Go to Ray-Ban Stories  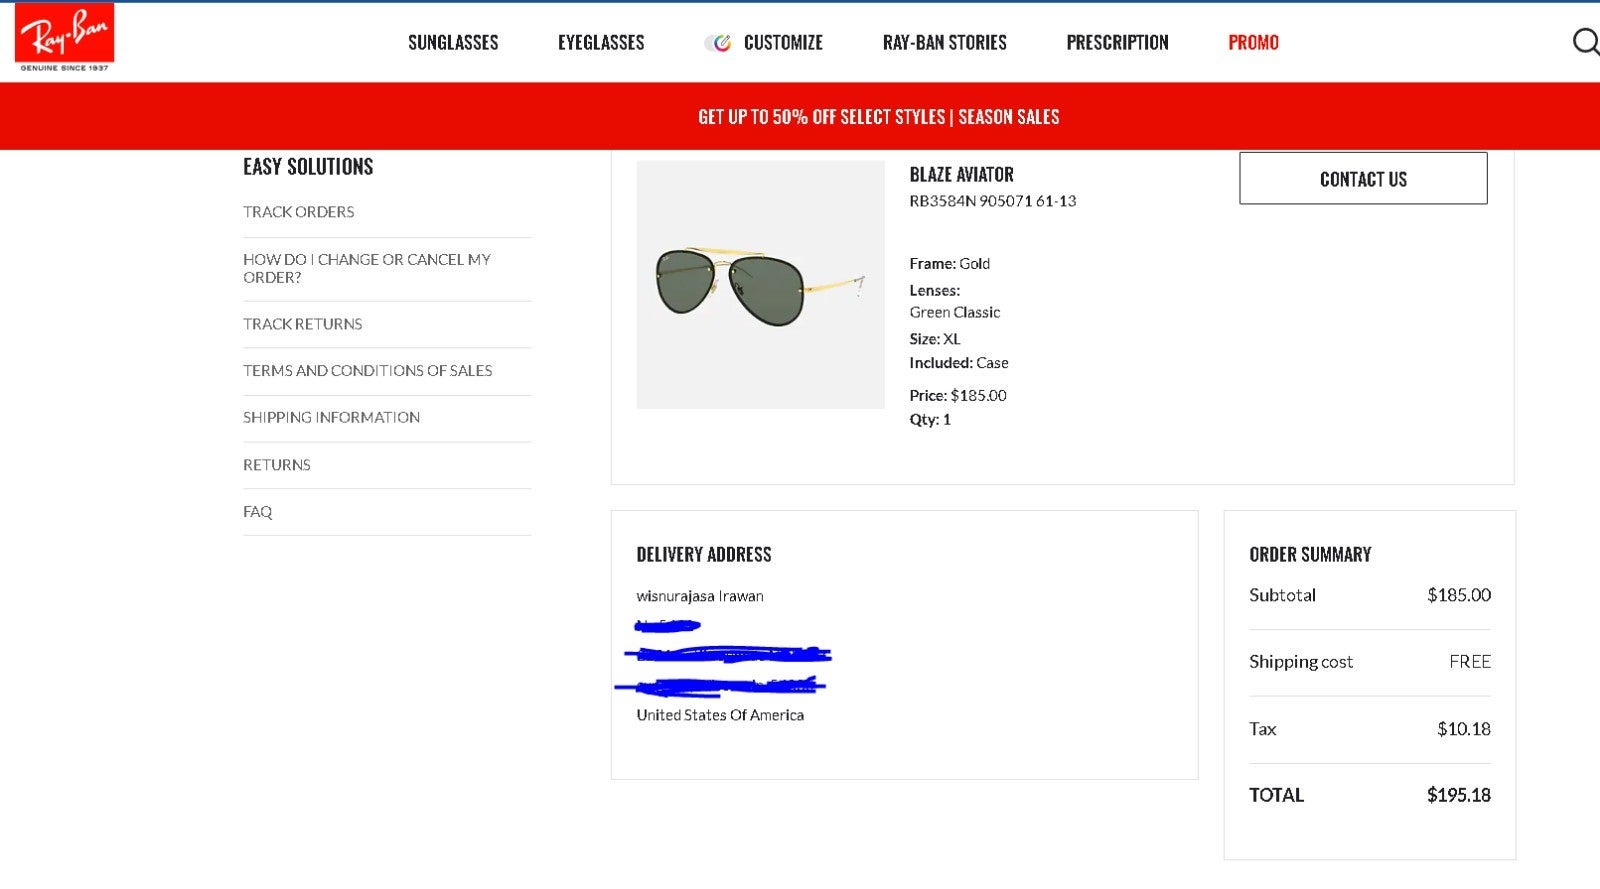coord(944,42)
